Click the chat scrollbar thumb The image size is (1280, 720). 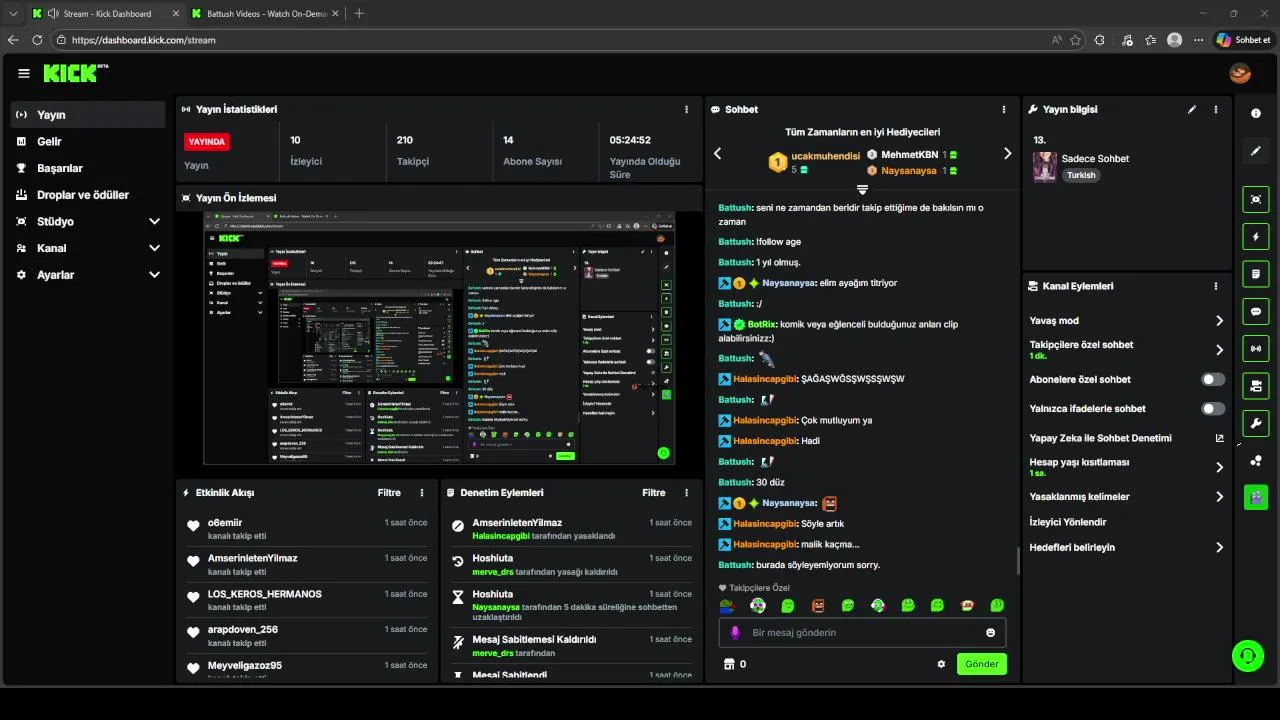tap(1018, 561)
